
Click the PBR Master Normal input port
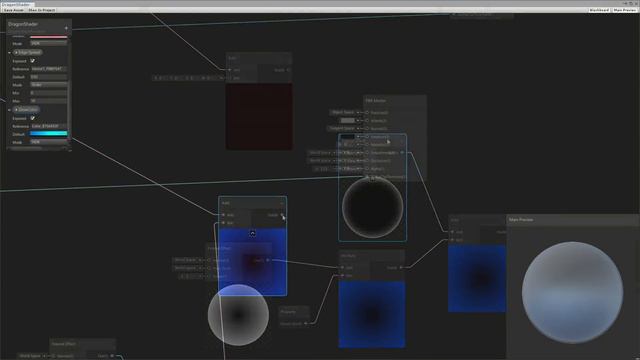point(367,128)
